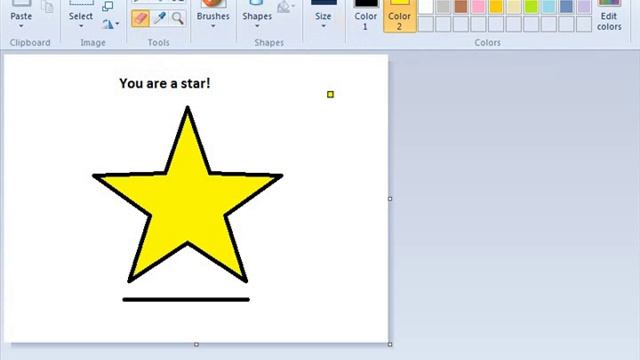Open the Rotate dropdown arrow

[117, 24]
